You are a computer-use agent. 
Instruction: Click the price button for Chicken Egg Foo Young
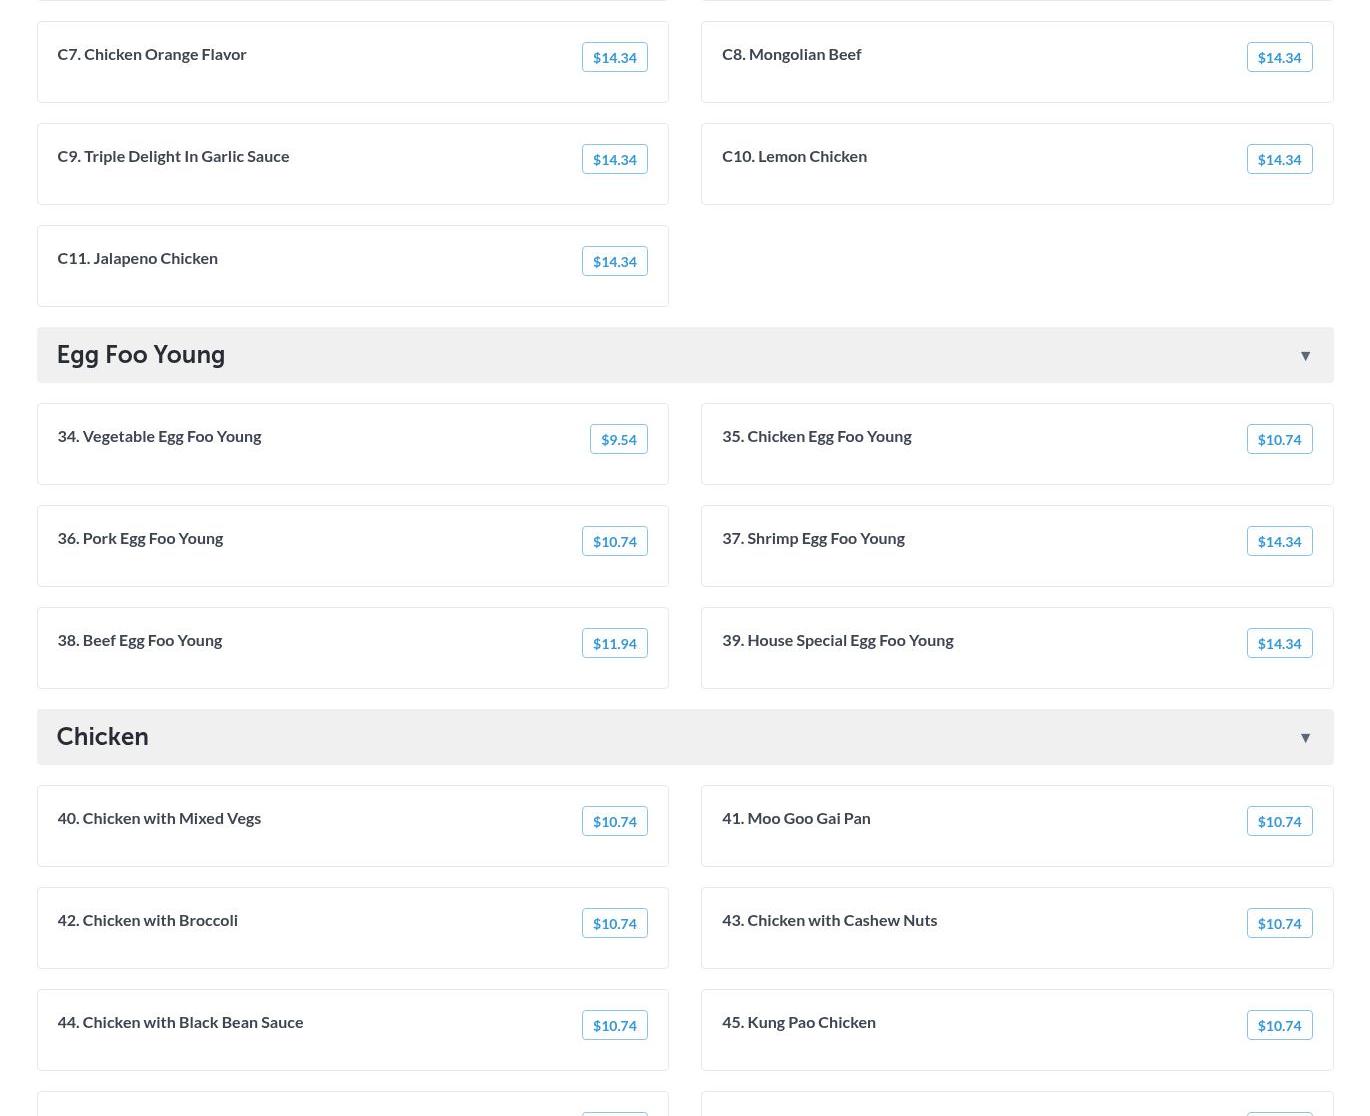[x=1279, y=439]
